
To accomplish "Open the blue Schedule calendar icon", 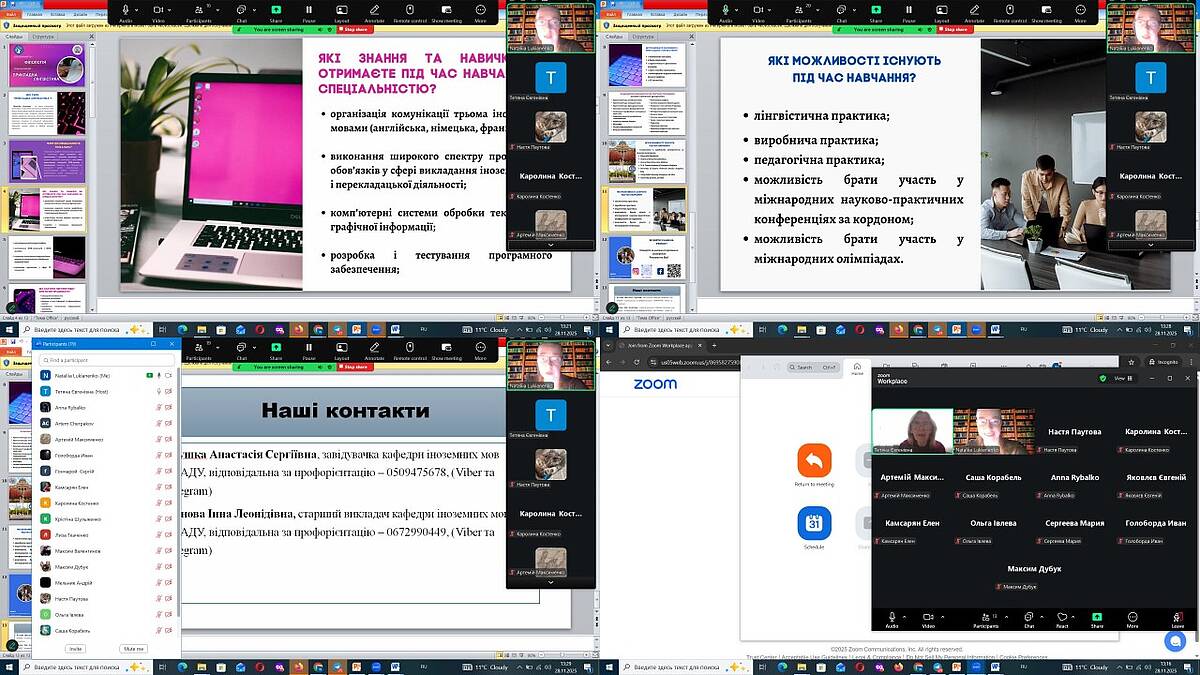I will pyautogui.click(x=814, y=523).
